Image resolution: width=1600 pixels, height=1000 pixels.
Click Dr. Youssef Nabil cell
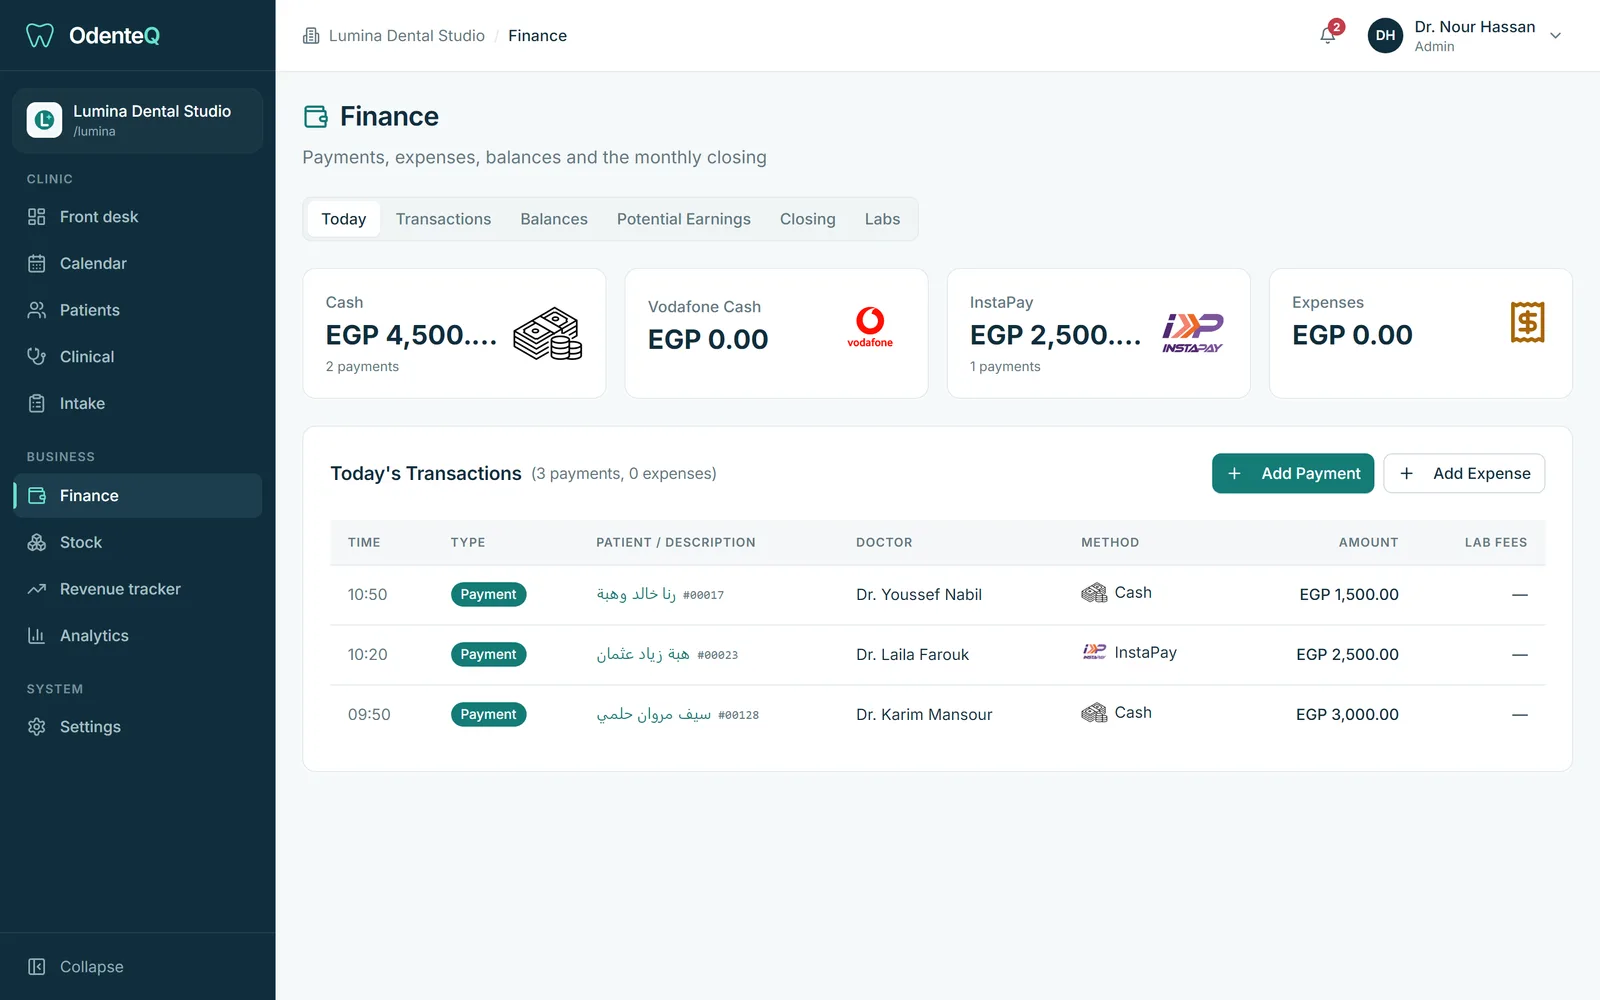point(919,595)
